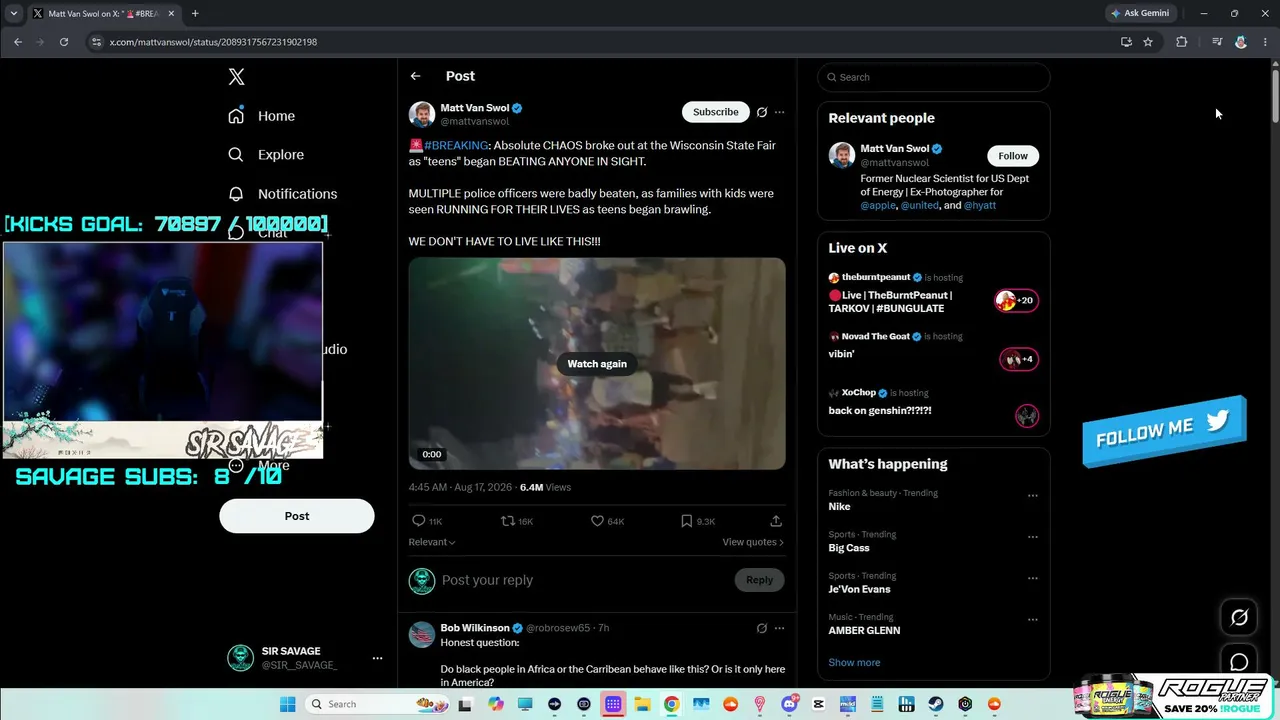
Task: Open the floating messages chat button
Action: [1239, 662]
